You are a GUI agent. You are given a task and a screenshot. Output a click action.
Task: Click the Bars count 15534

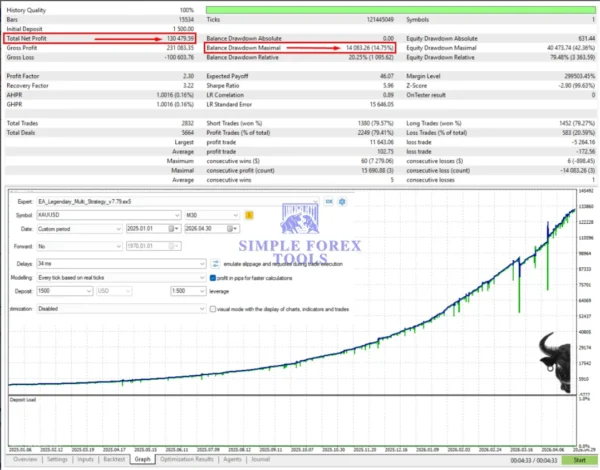pyautogui.click(x=186, y=20)
